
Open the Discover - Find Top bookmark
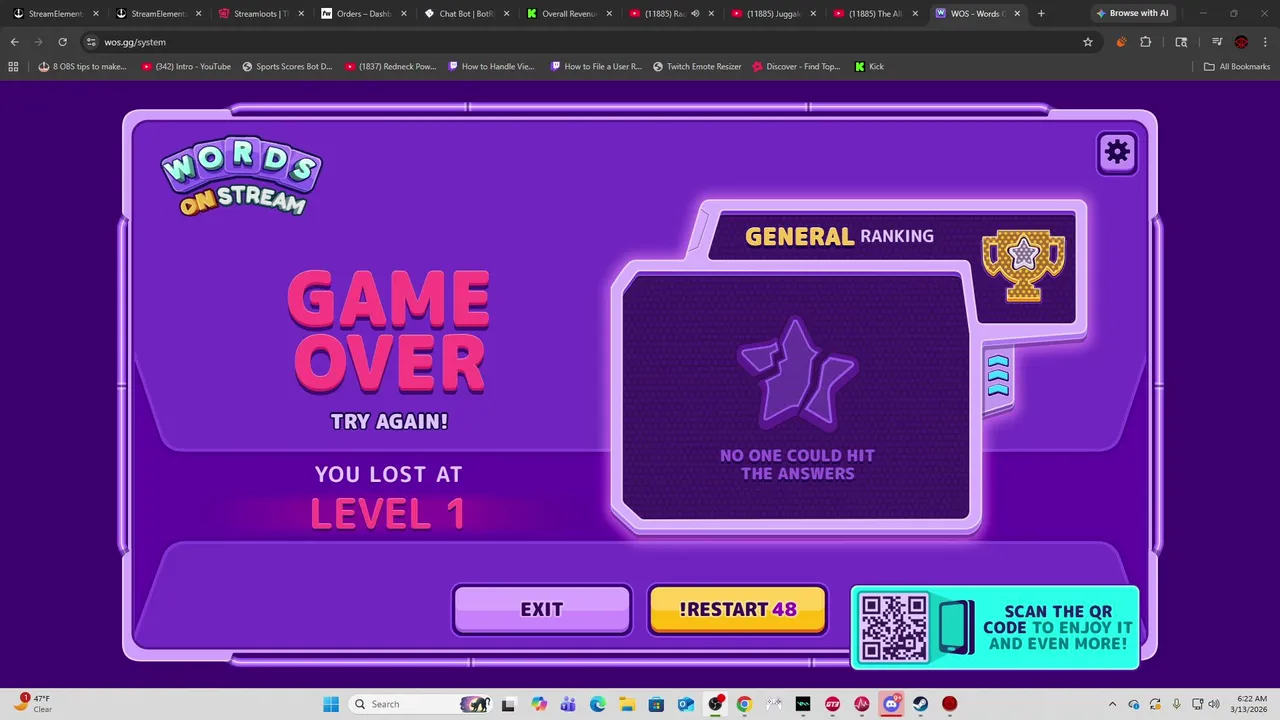point(796,67)
